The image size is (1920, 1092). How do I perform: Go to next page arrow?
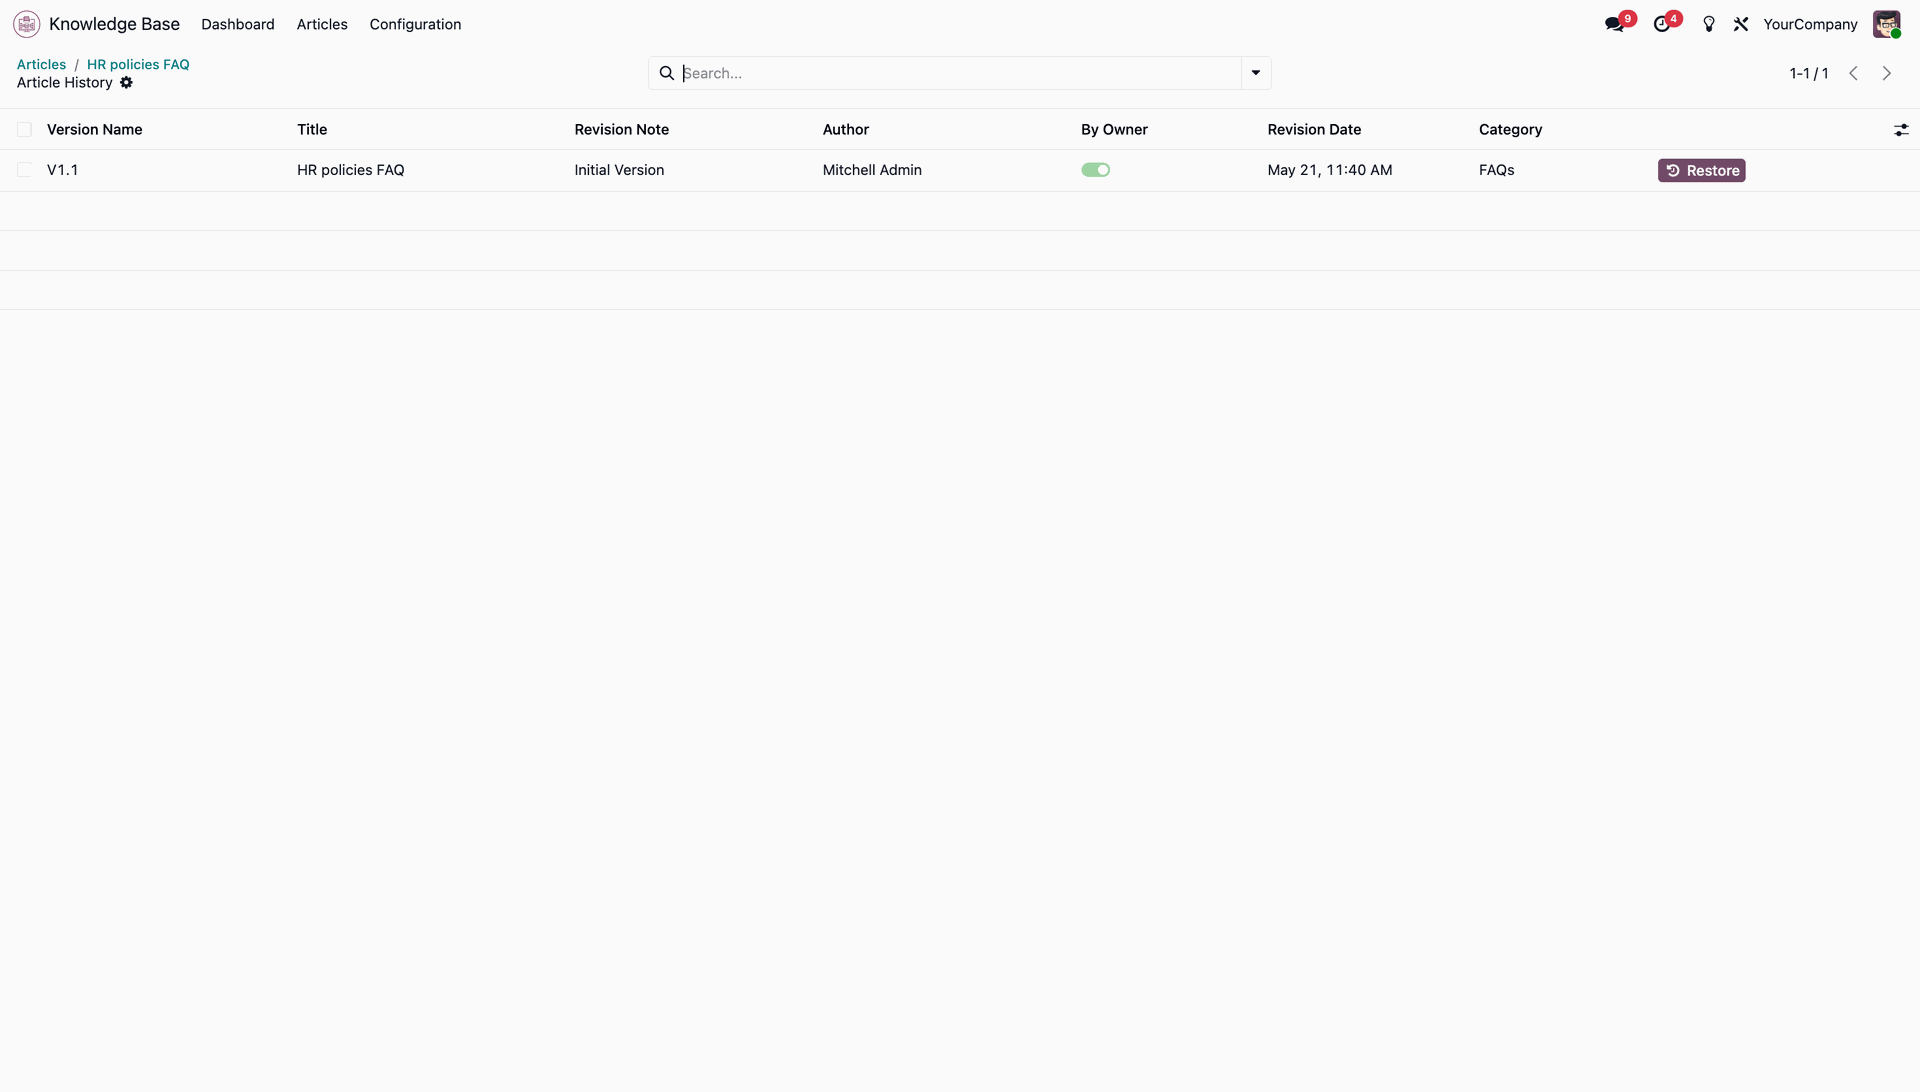click(1887, 73)
